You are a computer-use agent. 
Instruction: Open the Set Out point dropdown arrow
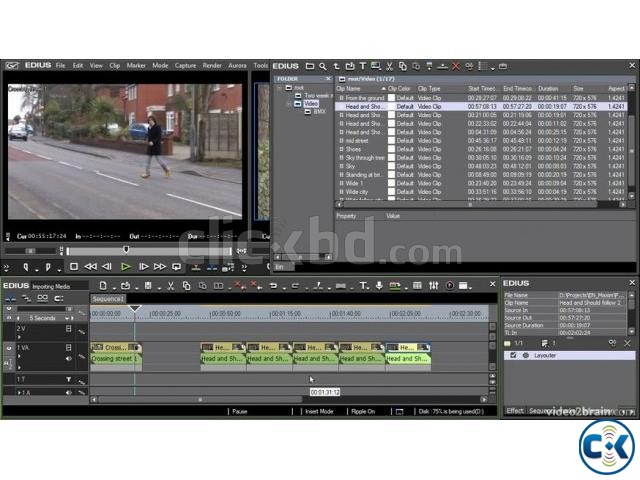tap(59, 270)
